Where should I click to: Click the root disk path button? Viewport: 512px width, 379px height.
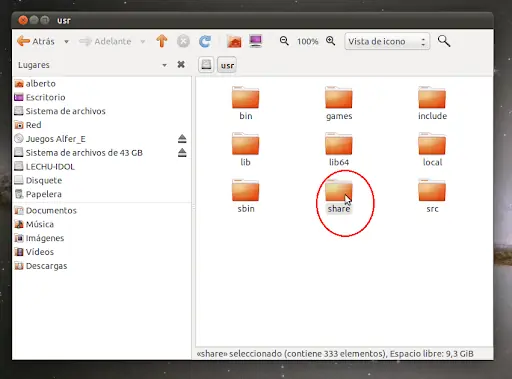coord(206,65)
